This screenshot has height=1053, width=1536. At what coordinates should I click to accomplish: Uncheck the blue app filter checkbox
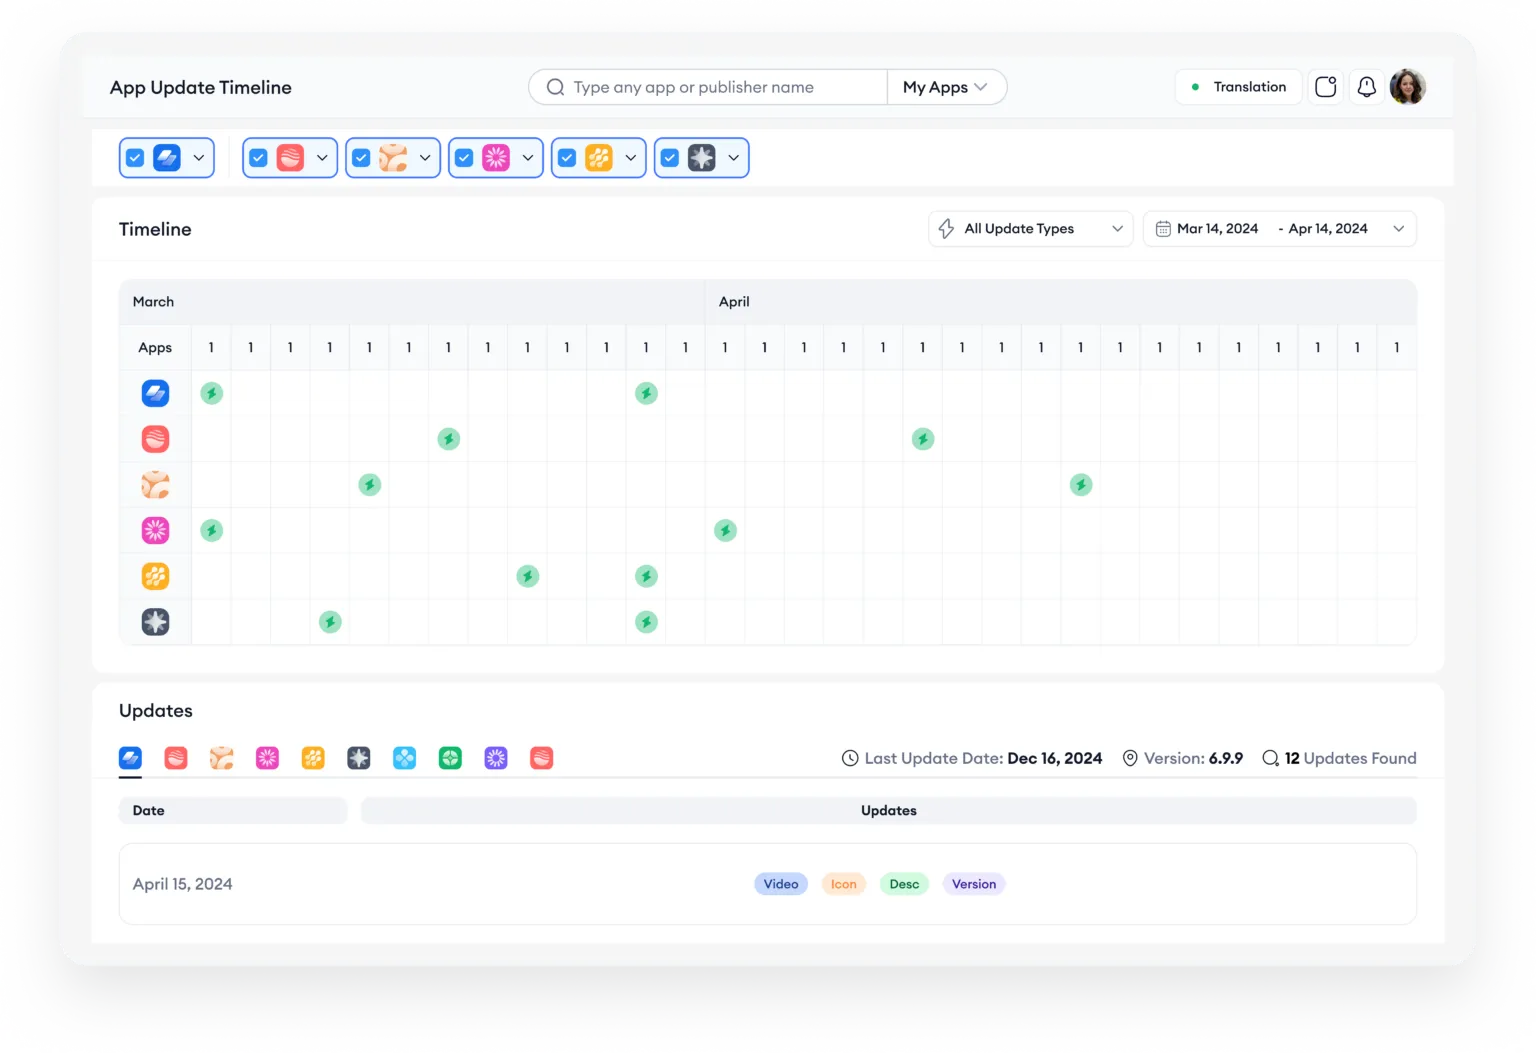135,158
